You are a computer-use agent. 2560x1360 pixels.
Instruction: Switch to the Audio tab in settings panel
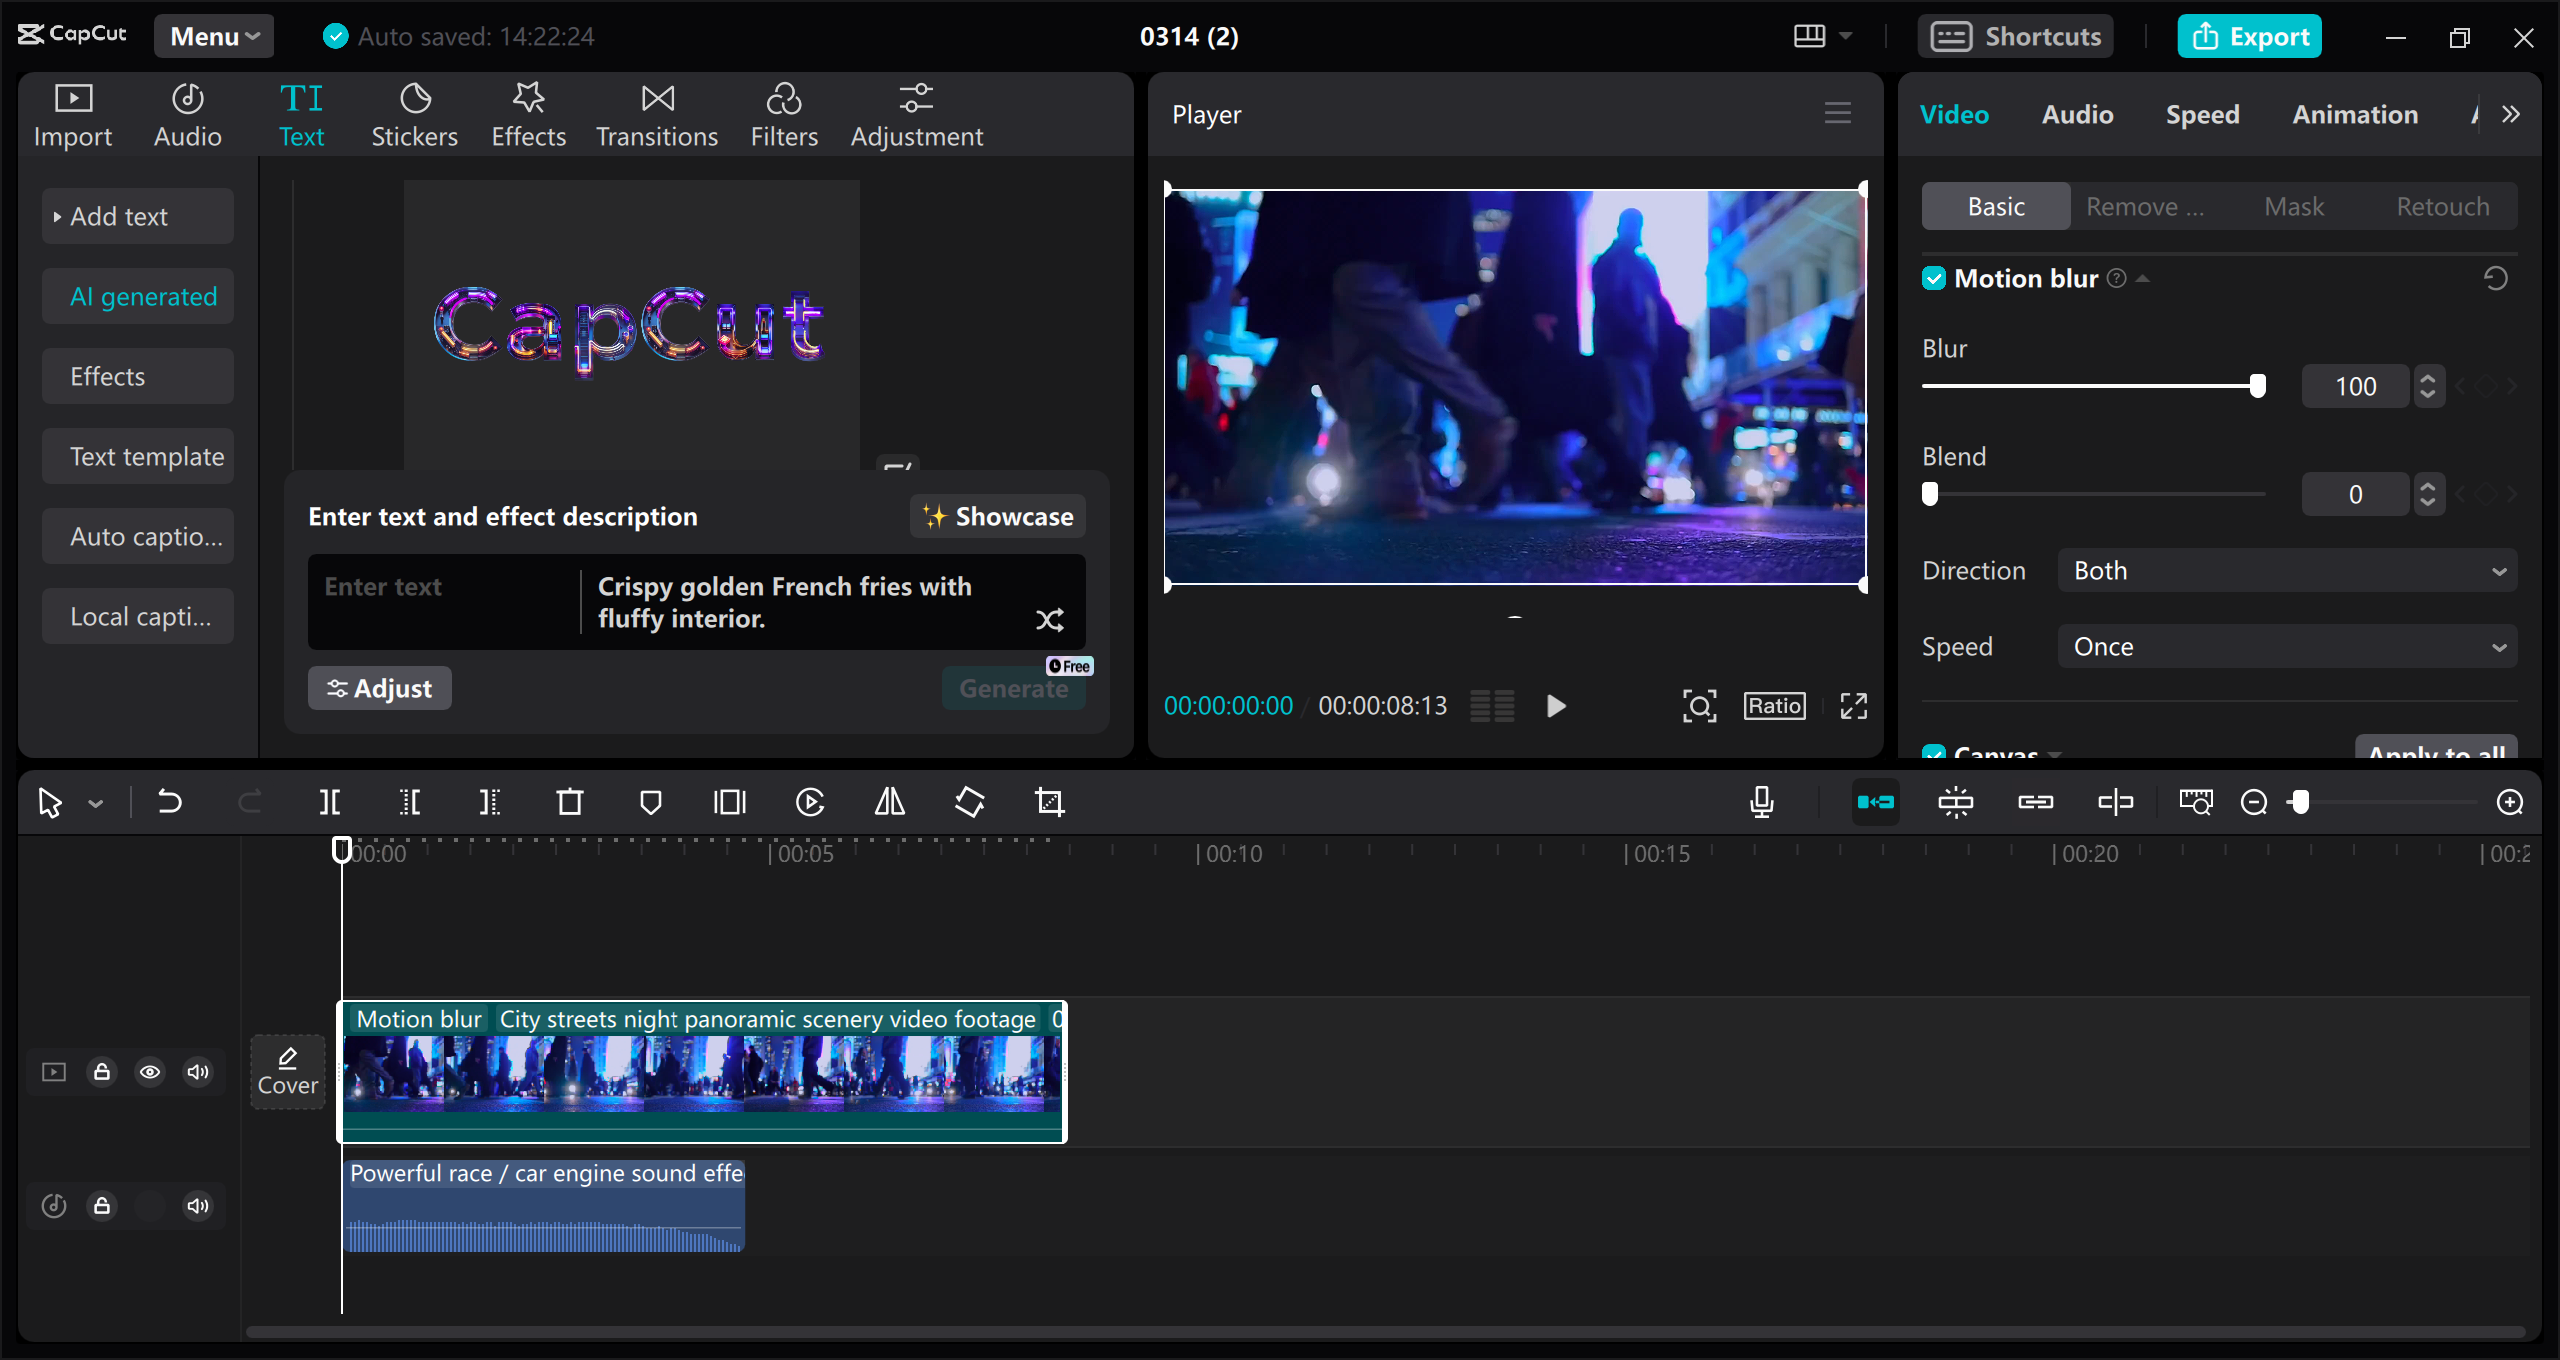pyautogui.click(x=2076, y=114)
